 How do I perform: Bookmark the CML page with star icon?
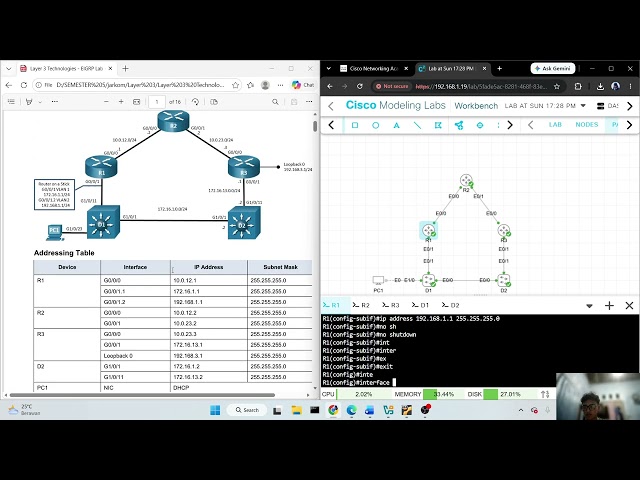pyautogui.click(x=557, y=87)
